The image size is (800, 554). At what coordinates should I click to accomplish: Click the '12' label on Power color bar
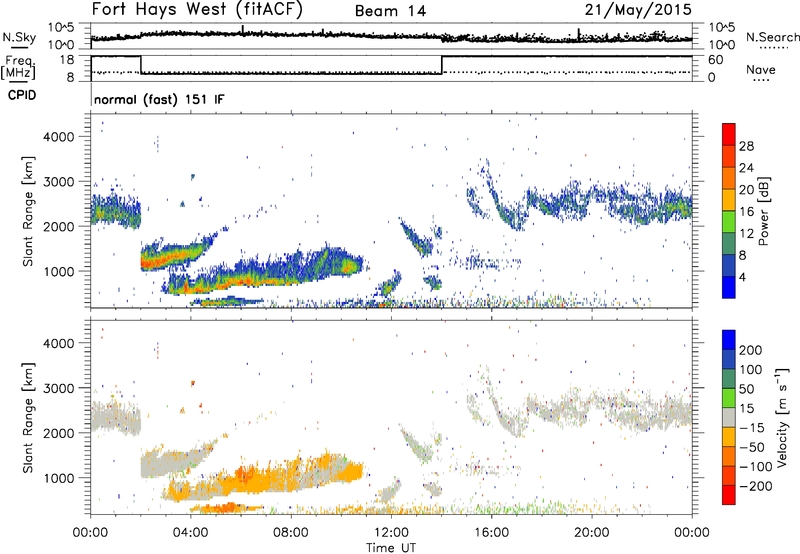[746, 234]
